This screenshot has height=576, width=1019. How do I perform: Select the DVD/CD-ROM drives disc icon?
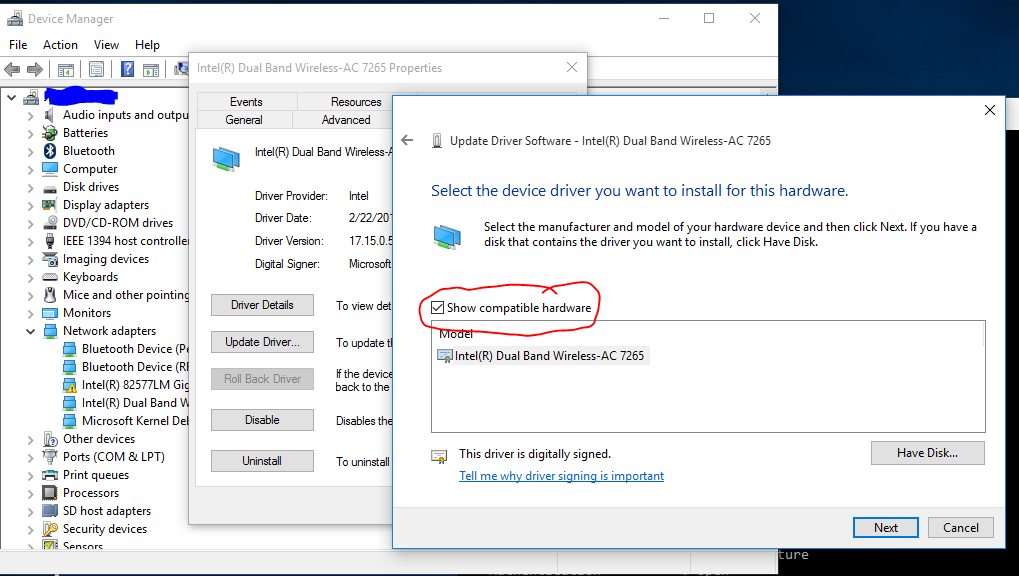pyautogui.click(x=49, y=223)
